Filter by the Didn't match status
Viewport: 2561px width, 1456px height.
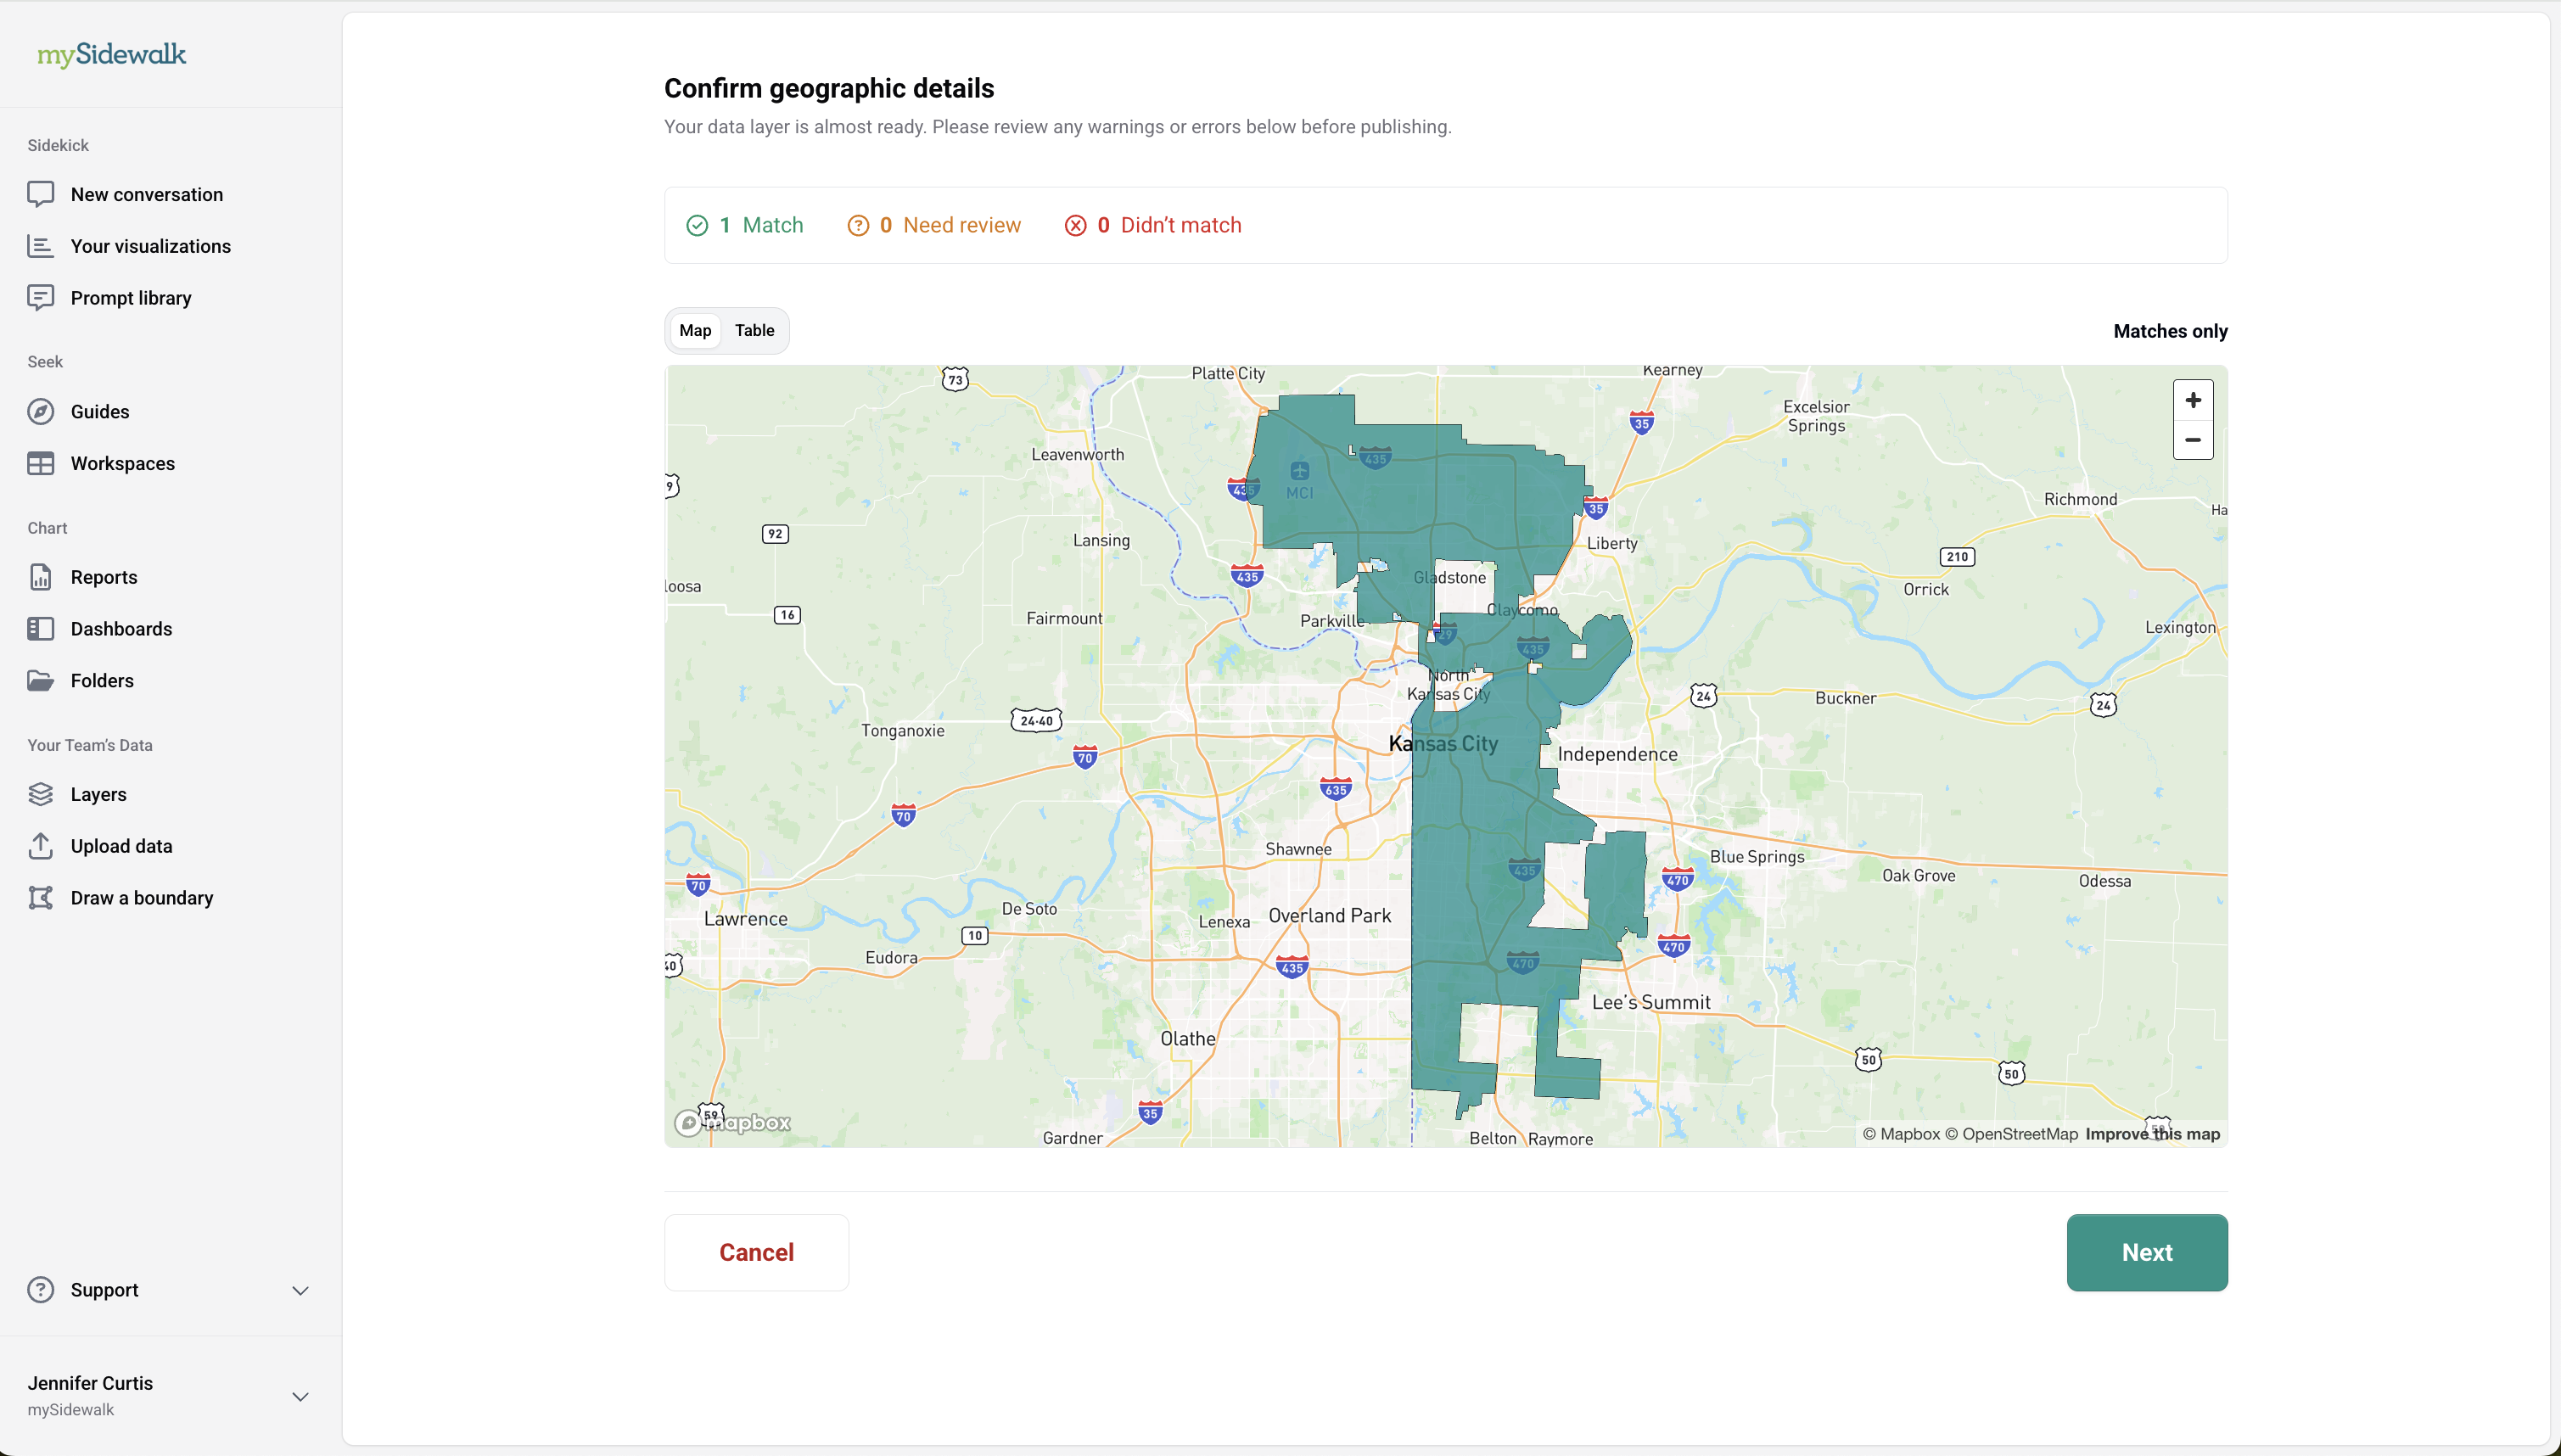click(x=1153, y=226)
